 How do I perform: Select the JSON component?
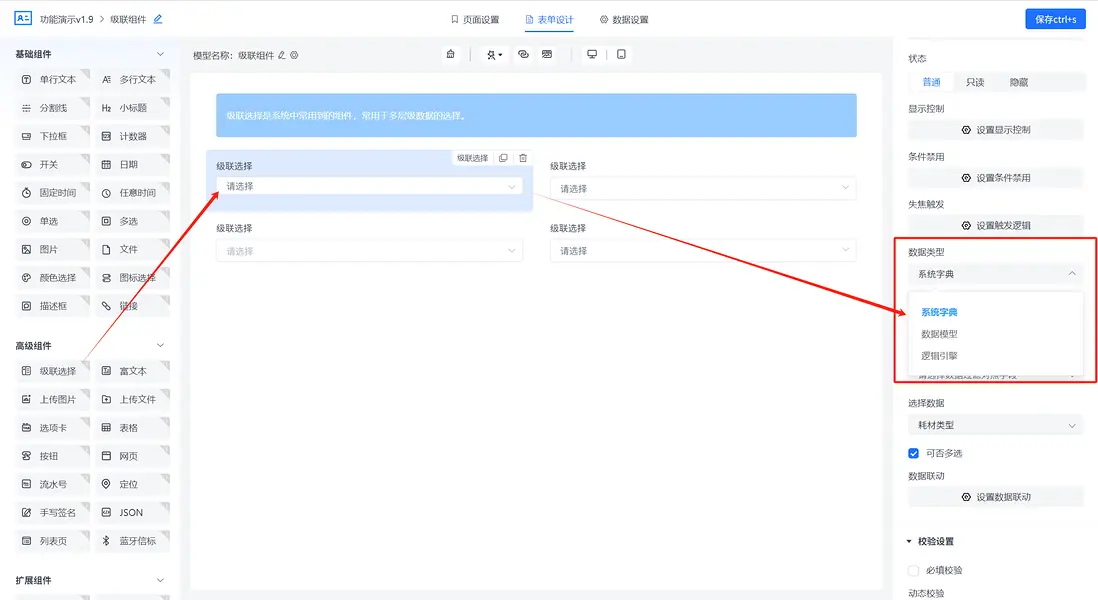132,512
